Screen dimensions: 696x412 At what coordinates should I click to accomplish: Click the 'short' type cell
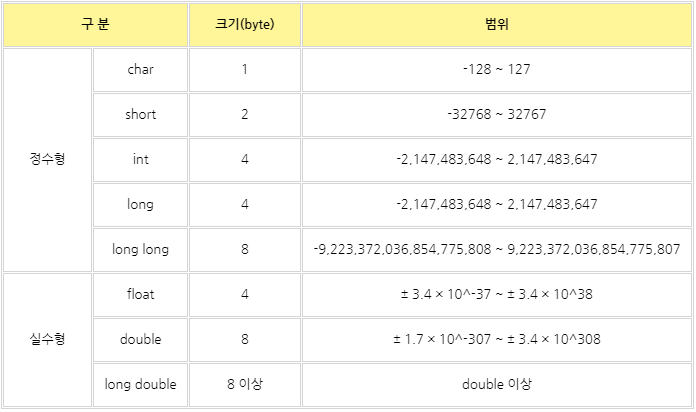click(140, 114)
